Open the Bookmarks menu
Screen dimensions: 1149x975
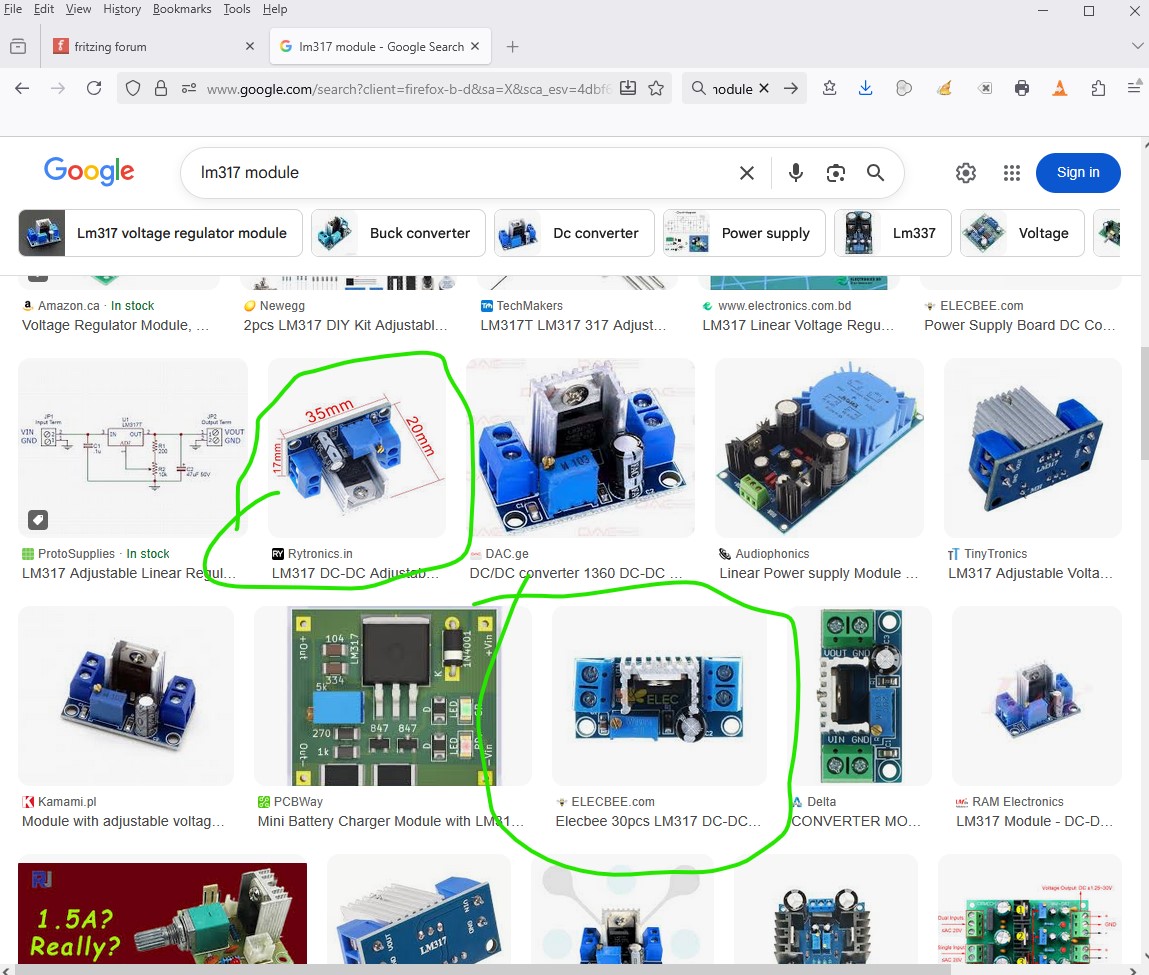tap(182, 9)
